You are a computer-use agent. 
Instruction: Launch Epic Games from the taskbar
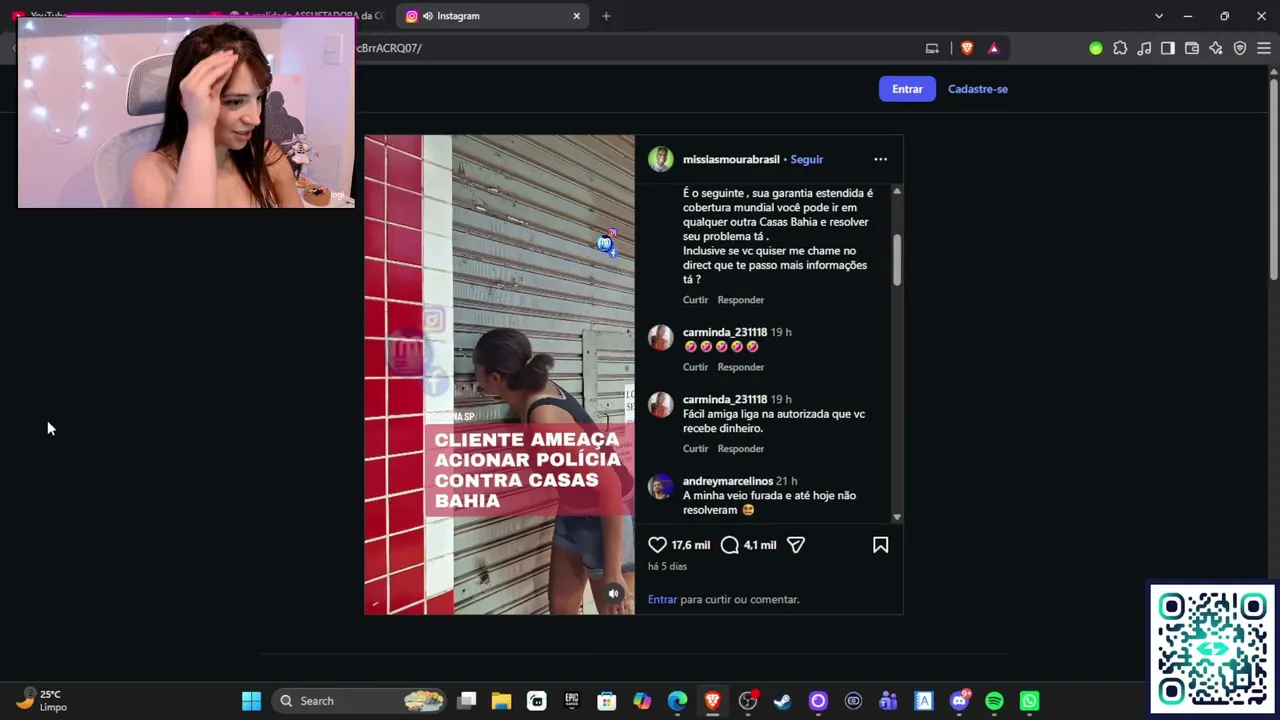click(x=572, y=701)
